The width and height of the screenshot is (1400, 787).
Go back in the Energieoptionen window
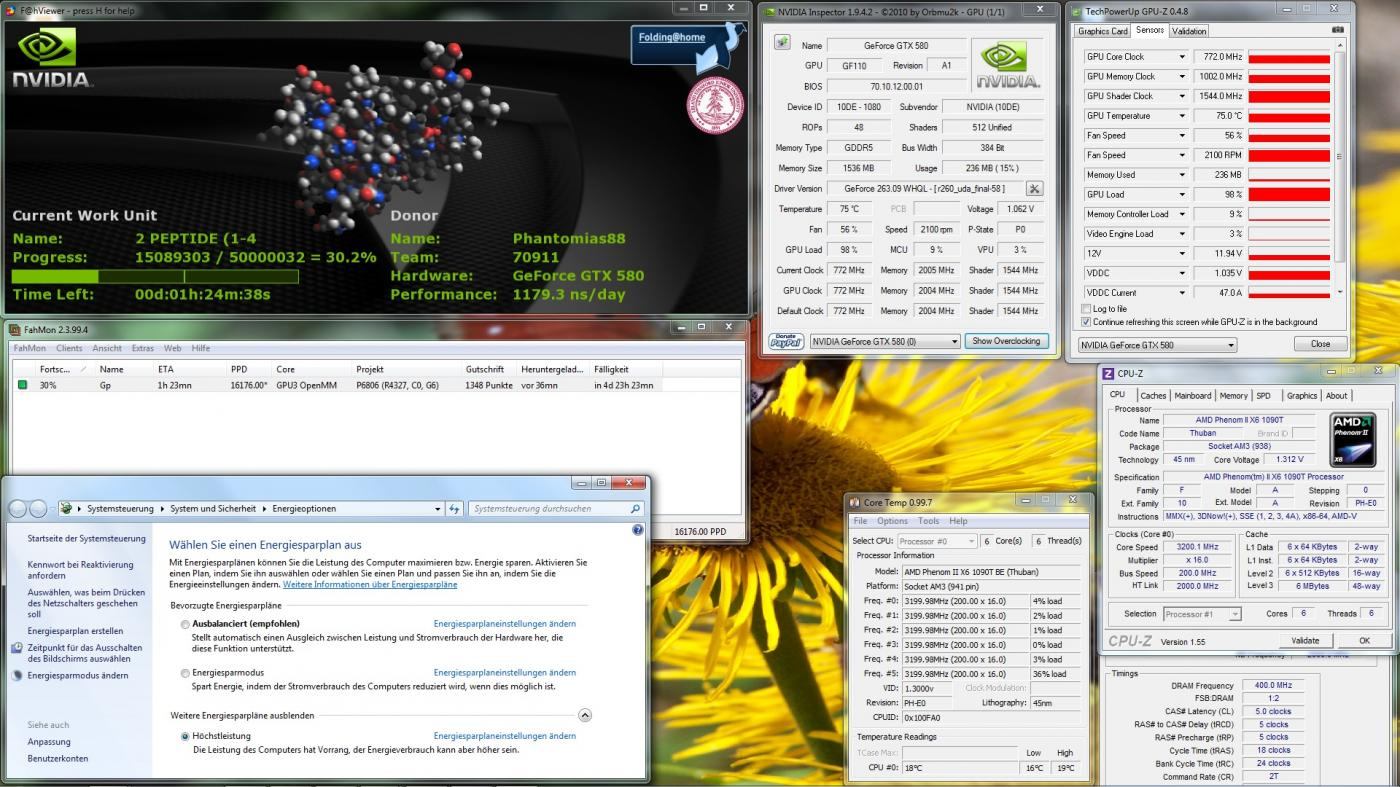coord(18,509)
